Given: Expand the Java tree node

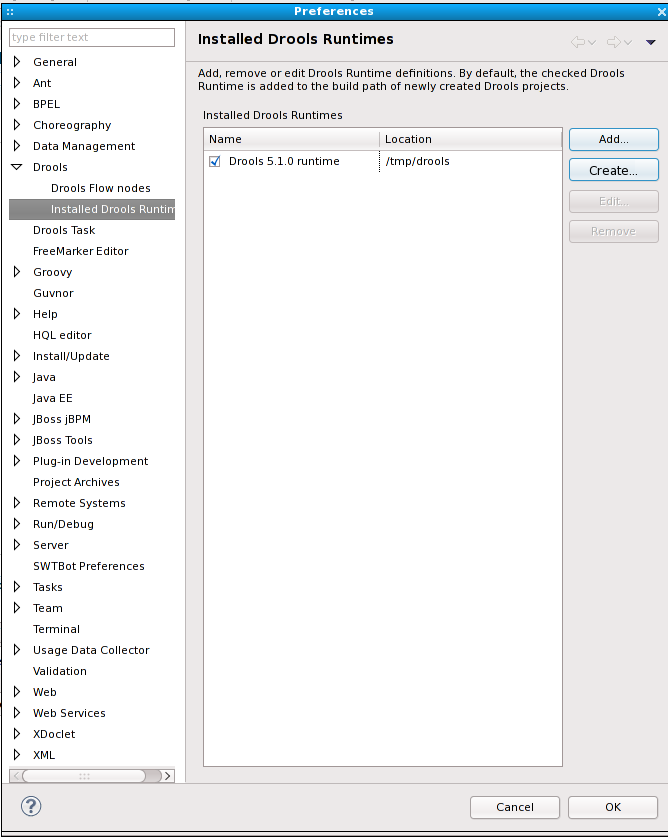Looking at the screenshot, I should [17, 377].
